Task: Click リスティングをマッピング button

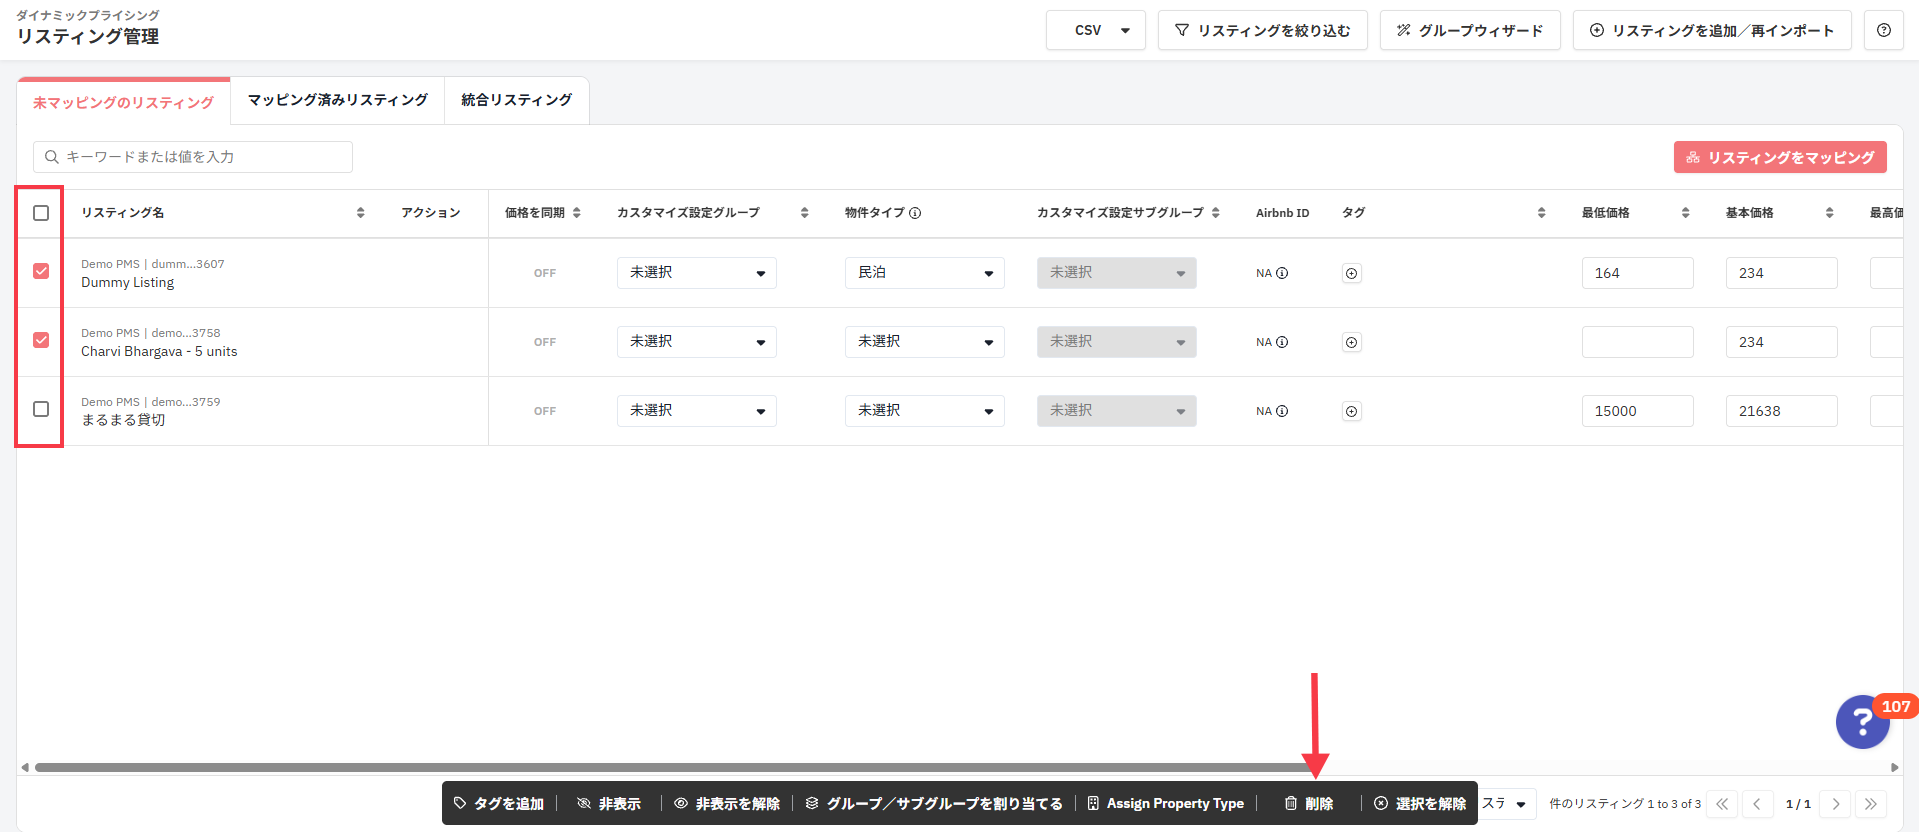Action: pyautogui.click(x=1780, y=157)
